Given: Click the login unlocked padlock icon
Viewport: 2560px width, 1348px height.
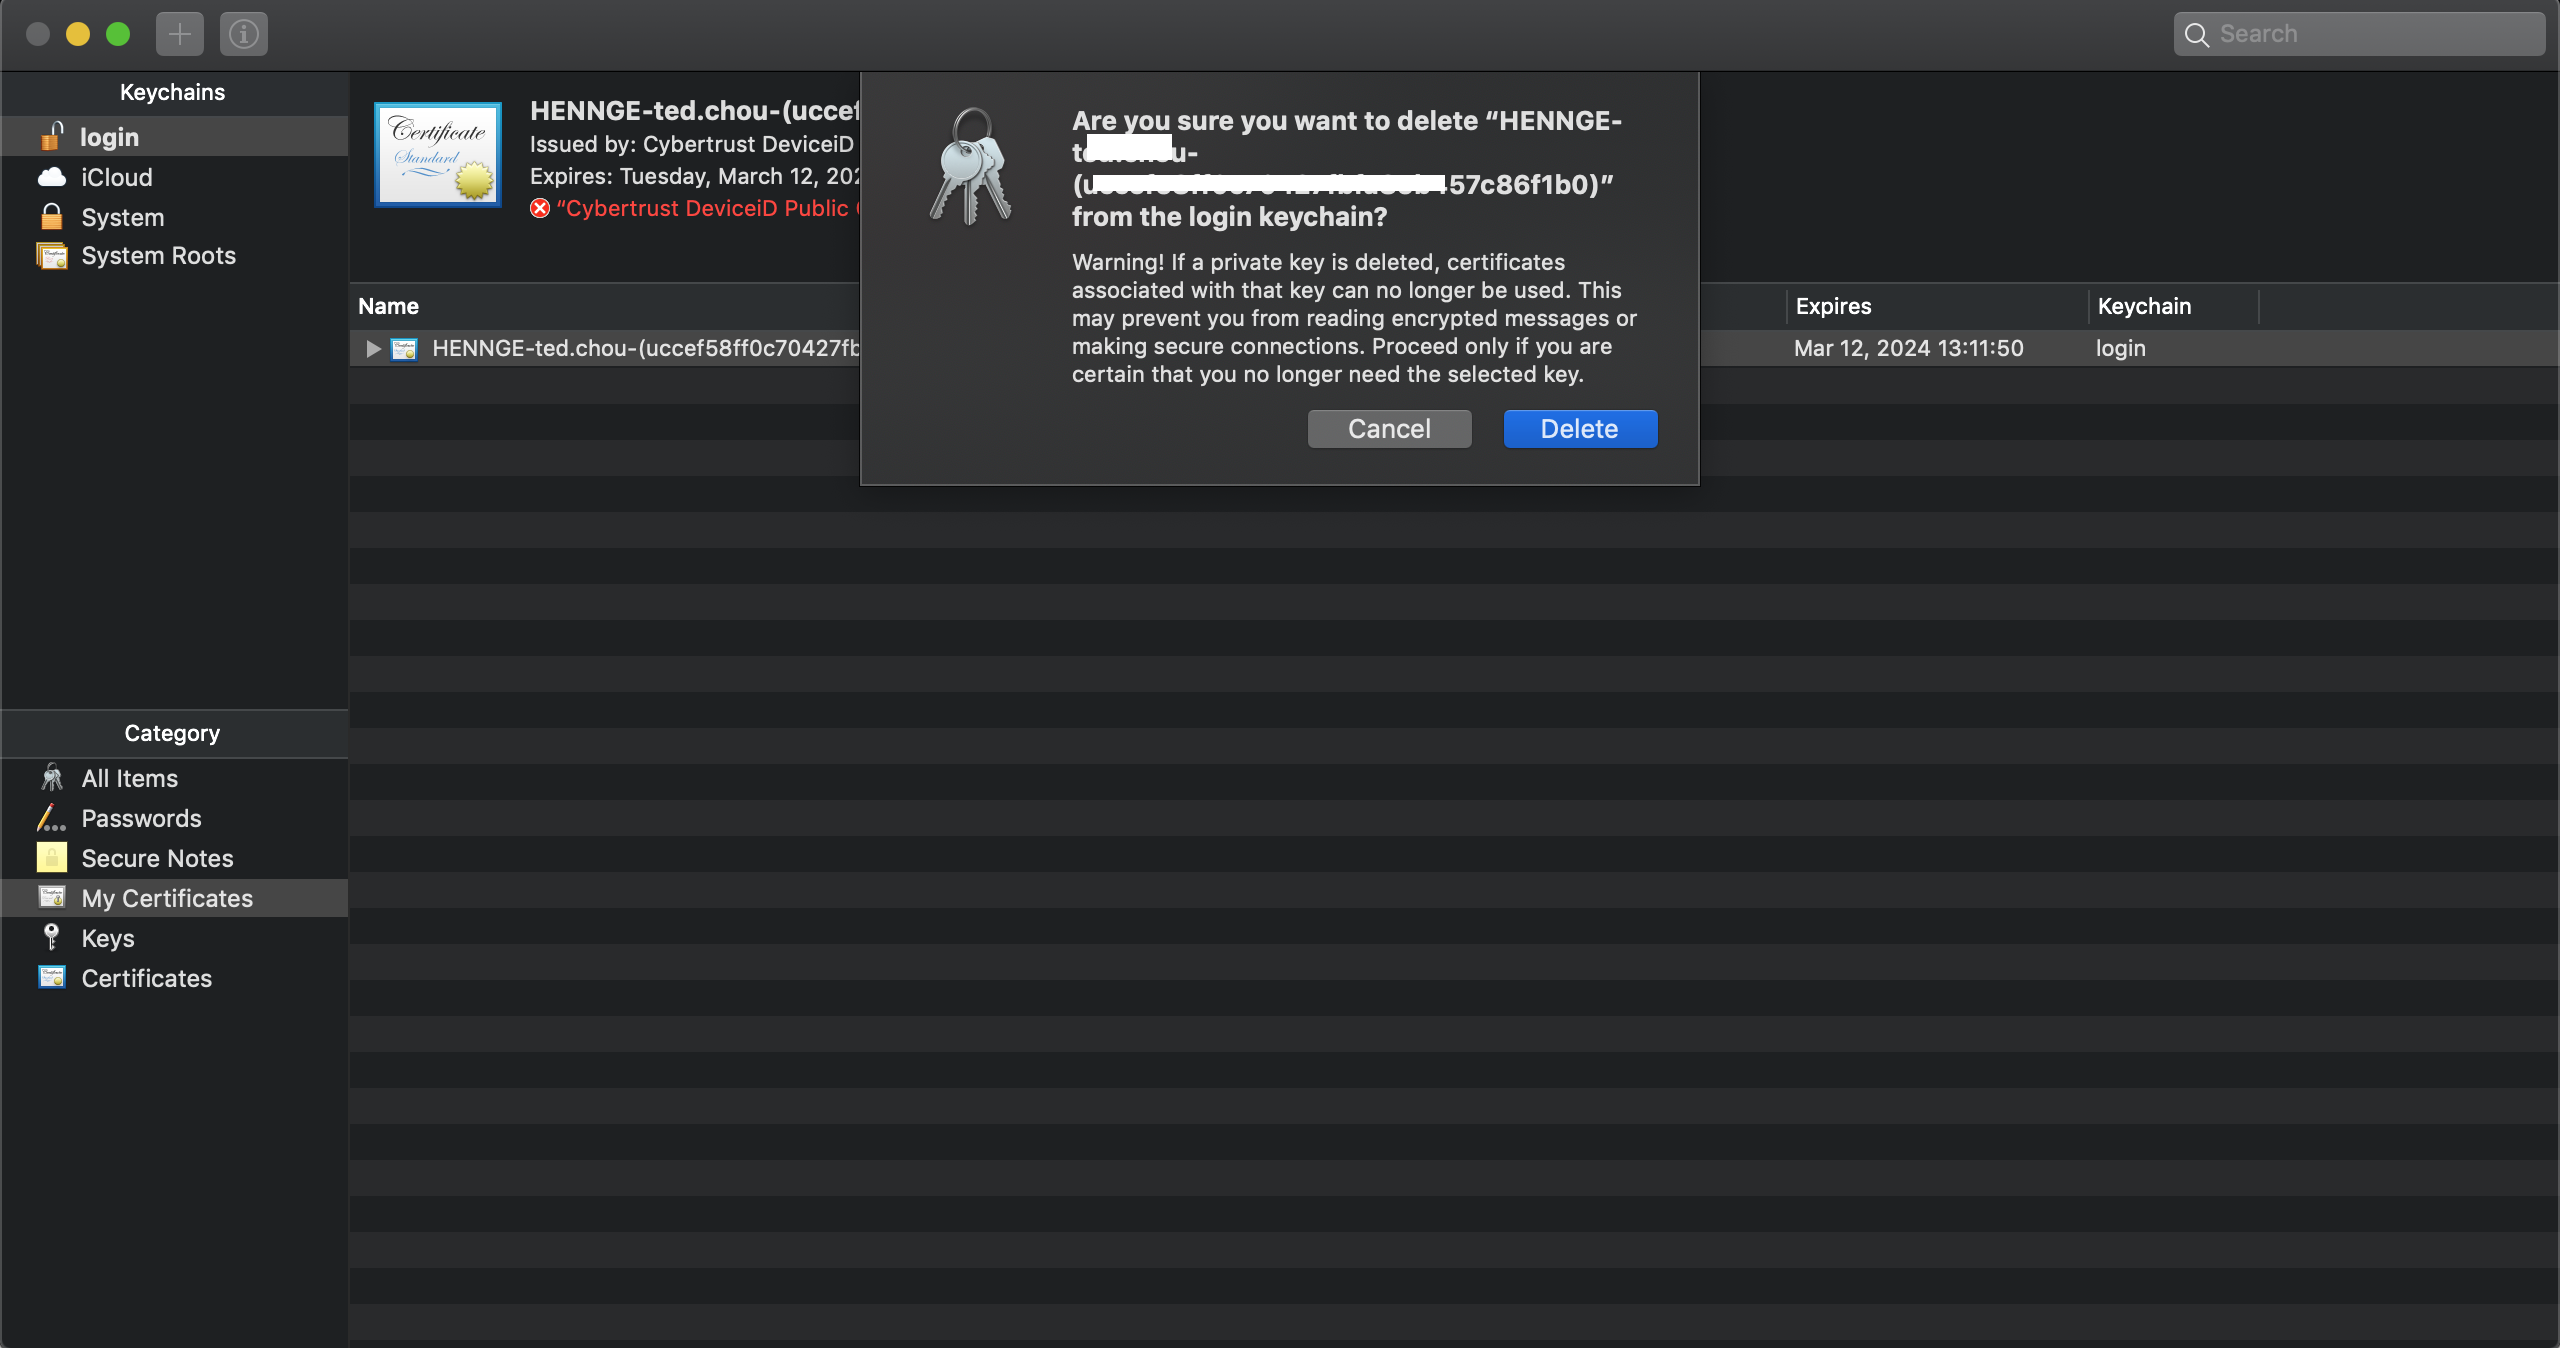Looking at the screenshot, I should click(x=52, y=136).
